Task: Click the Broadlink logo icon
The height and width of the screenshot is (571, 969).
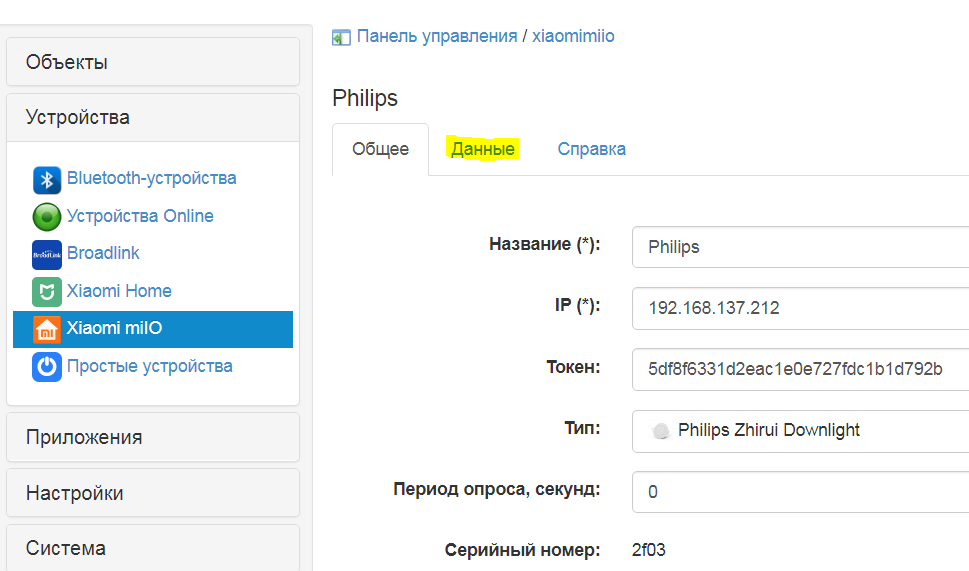Action: (x=47, y=254)
